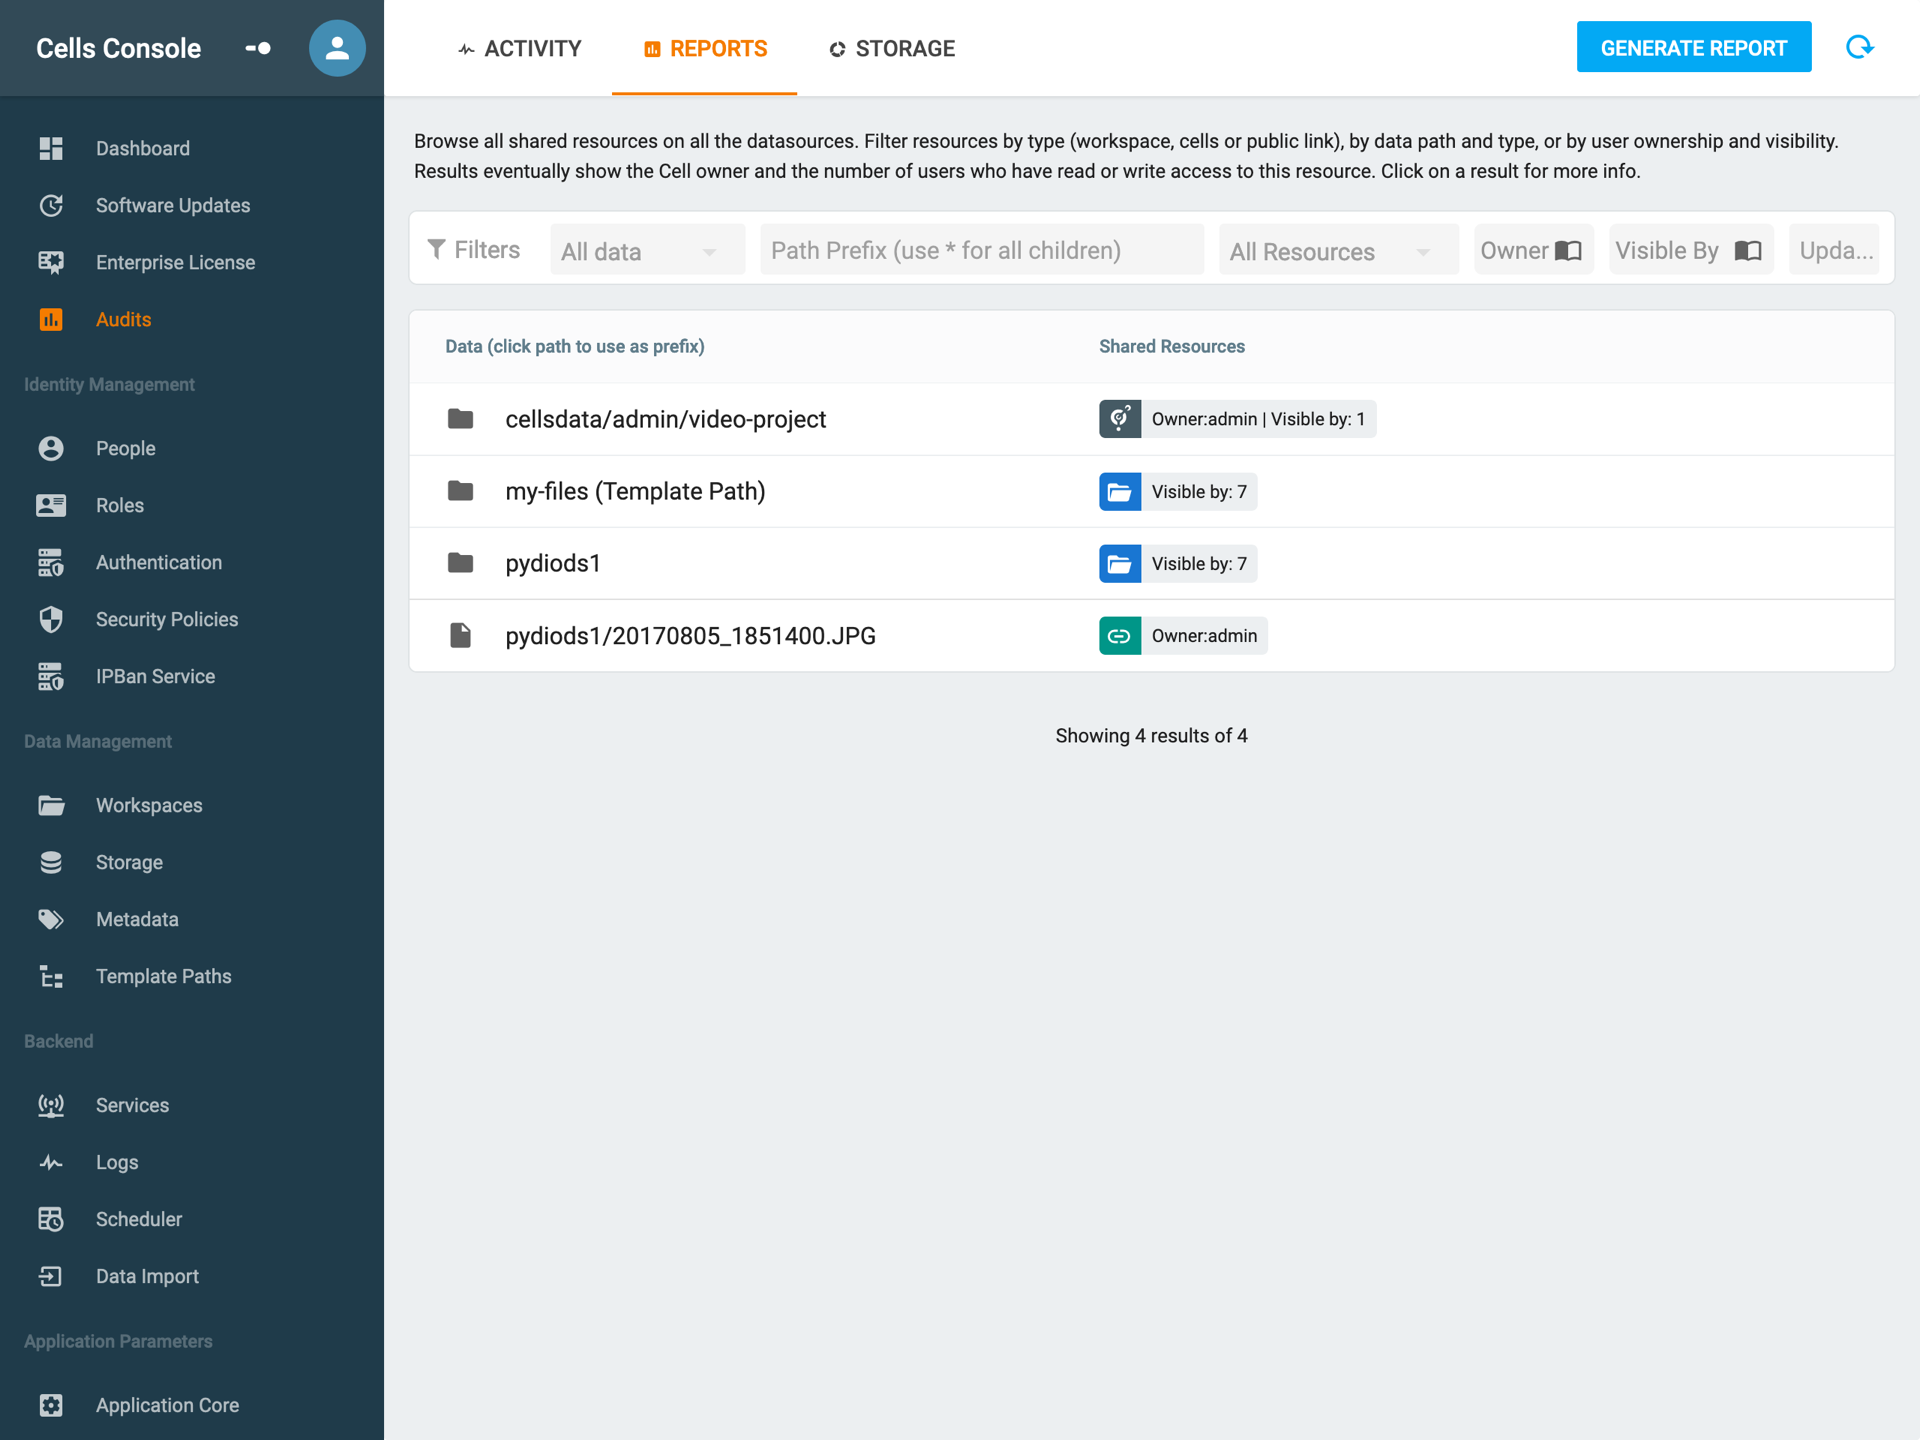The height and width of the screenshot is (1440, 1920).
Task: Click the refresh reload icon
Action: (x=1859, y=47)
